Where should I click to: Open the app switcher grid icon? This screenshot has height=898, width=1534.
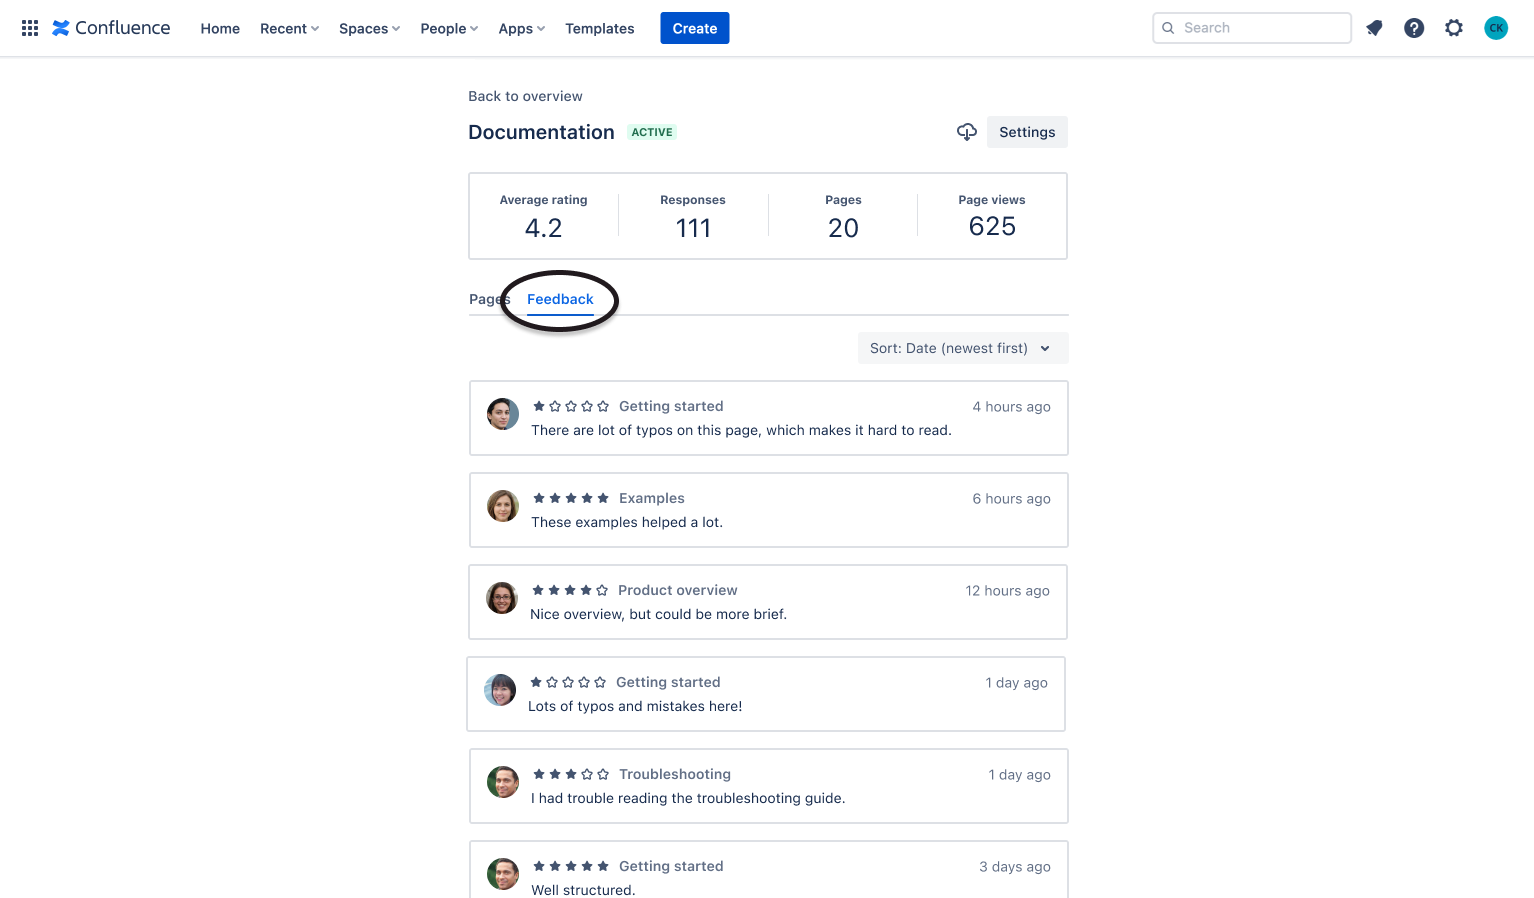point(30,28)
